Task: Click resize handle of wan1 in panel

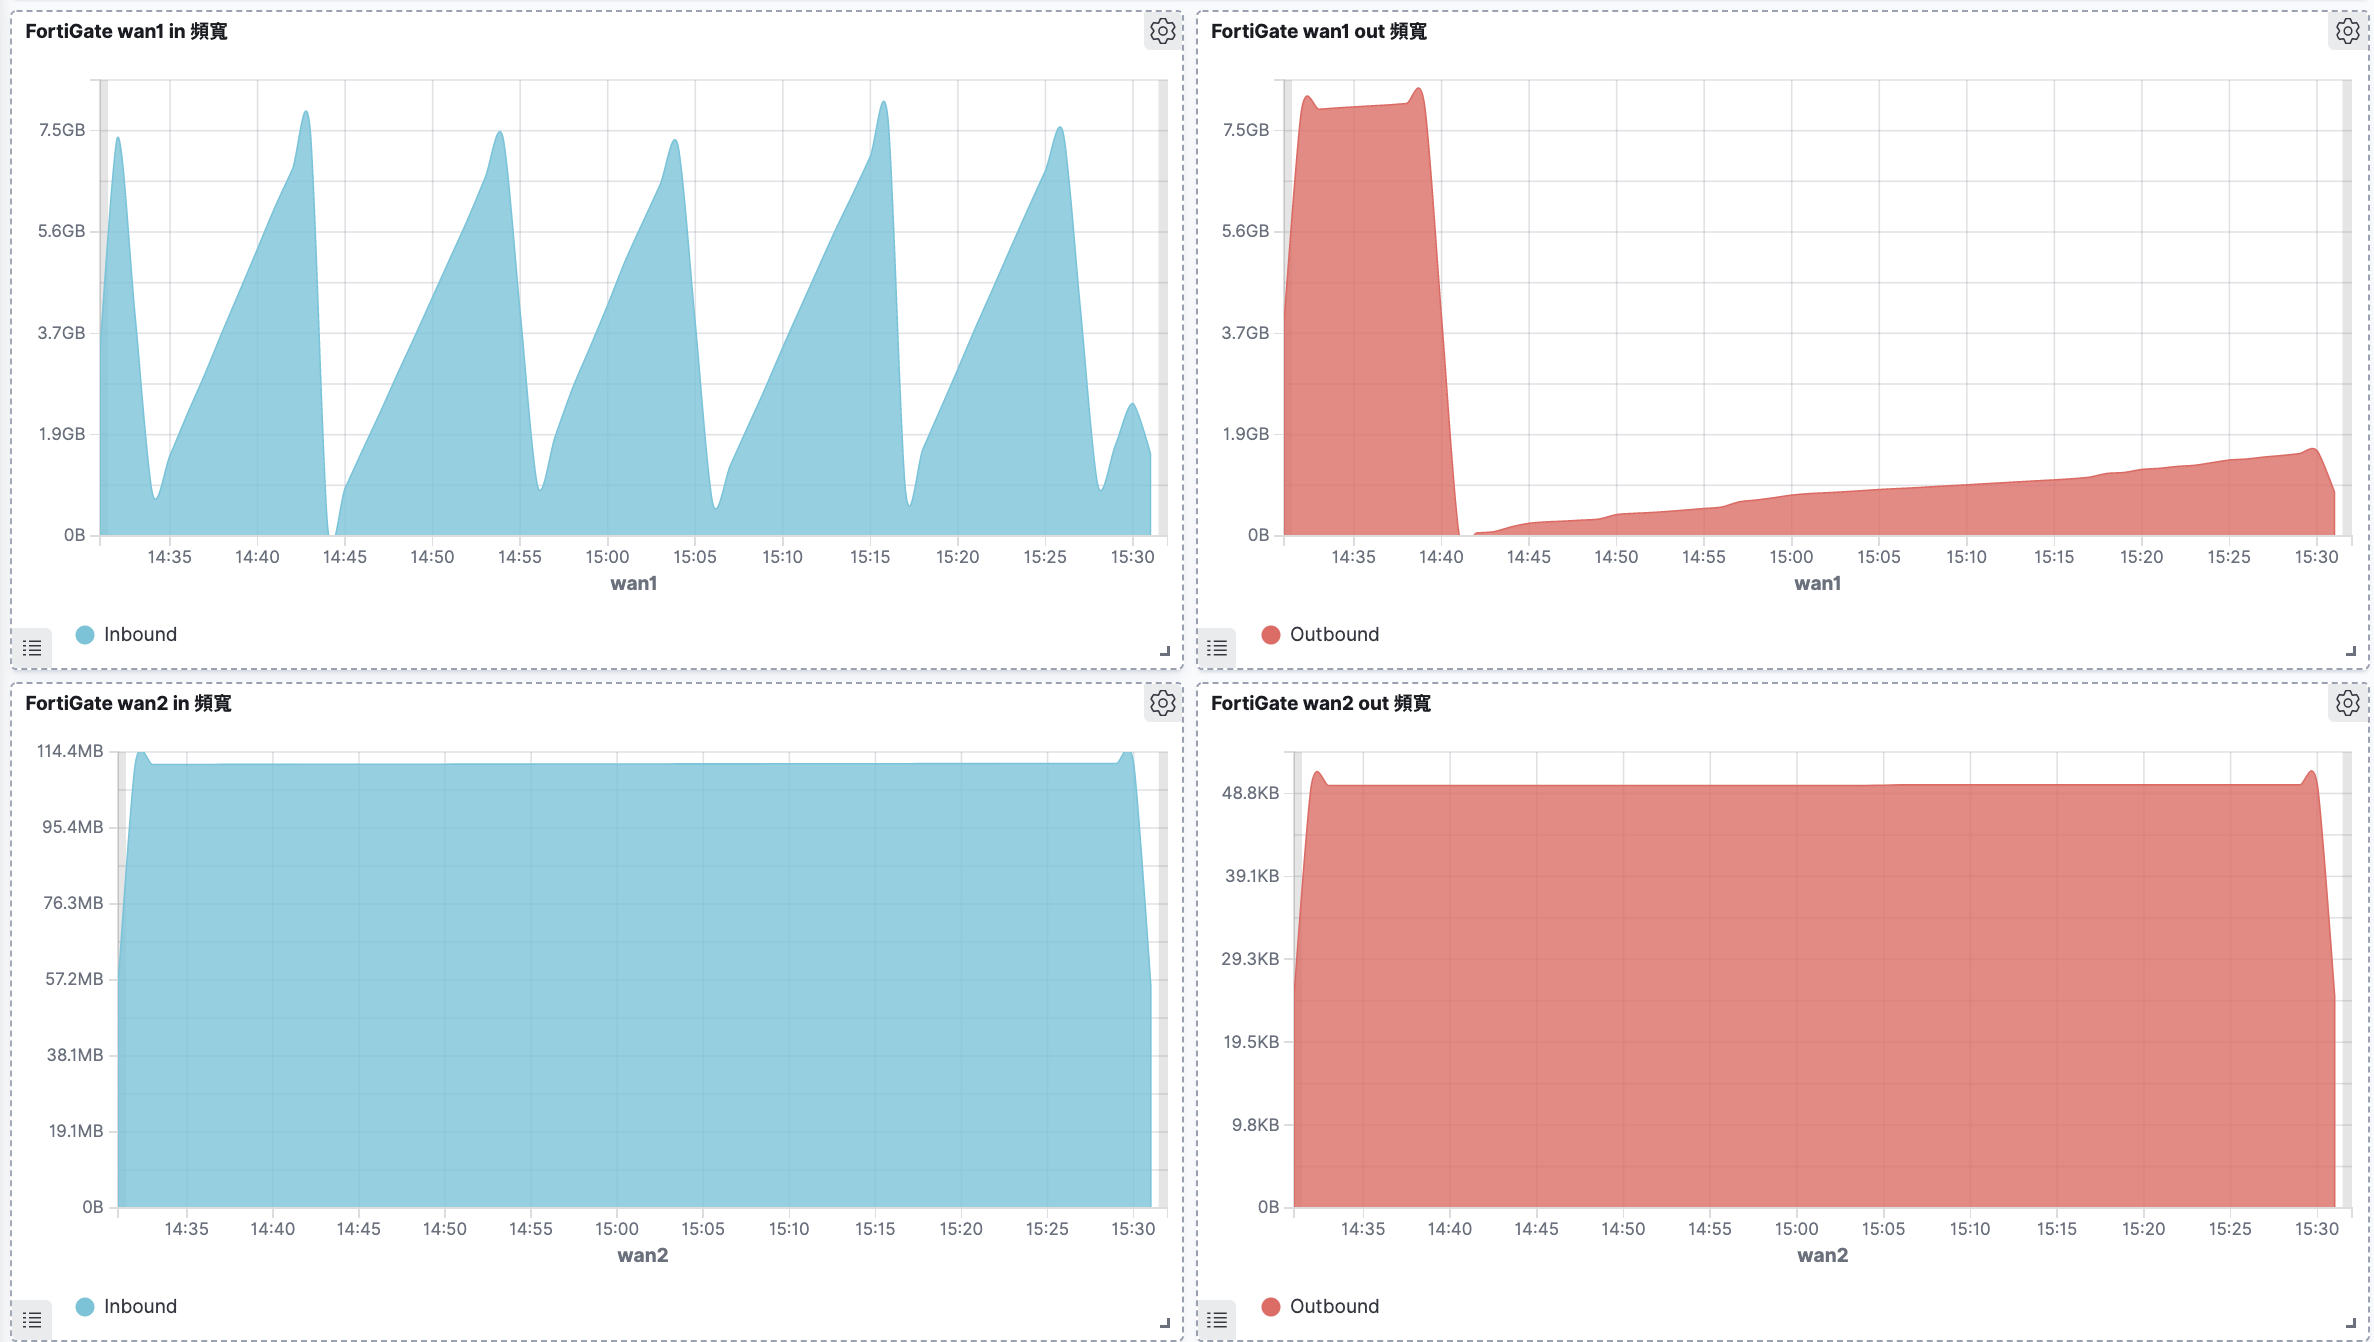Action: [x=1165, y=651]
